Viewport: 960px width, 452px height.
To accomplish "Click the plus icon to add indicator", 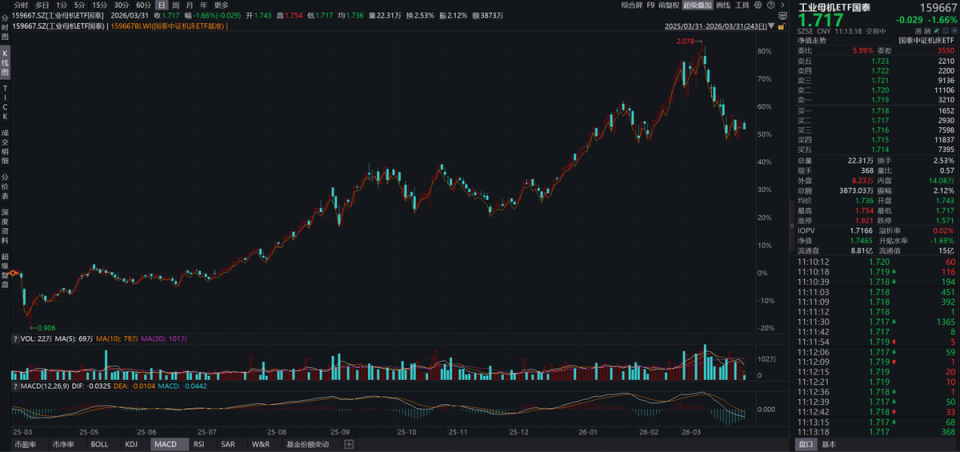I will click(x=348, y=445).
